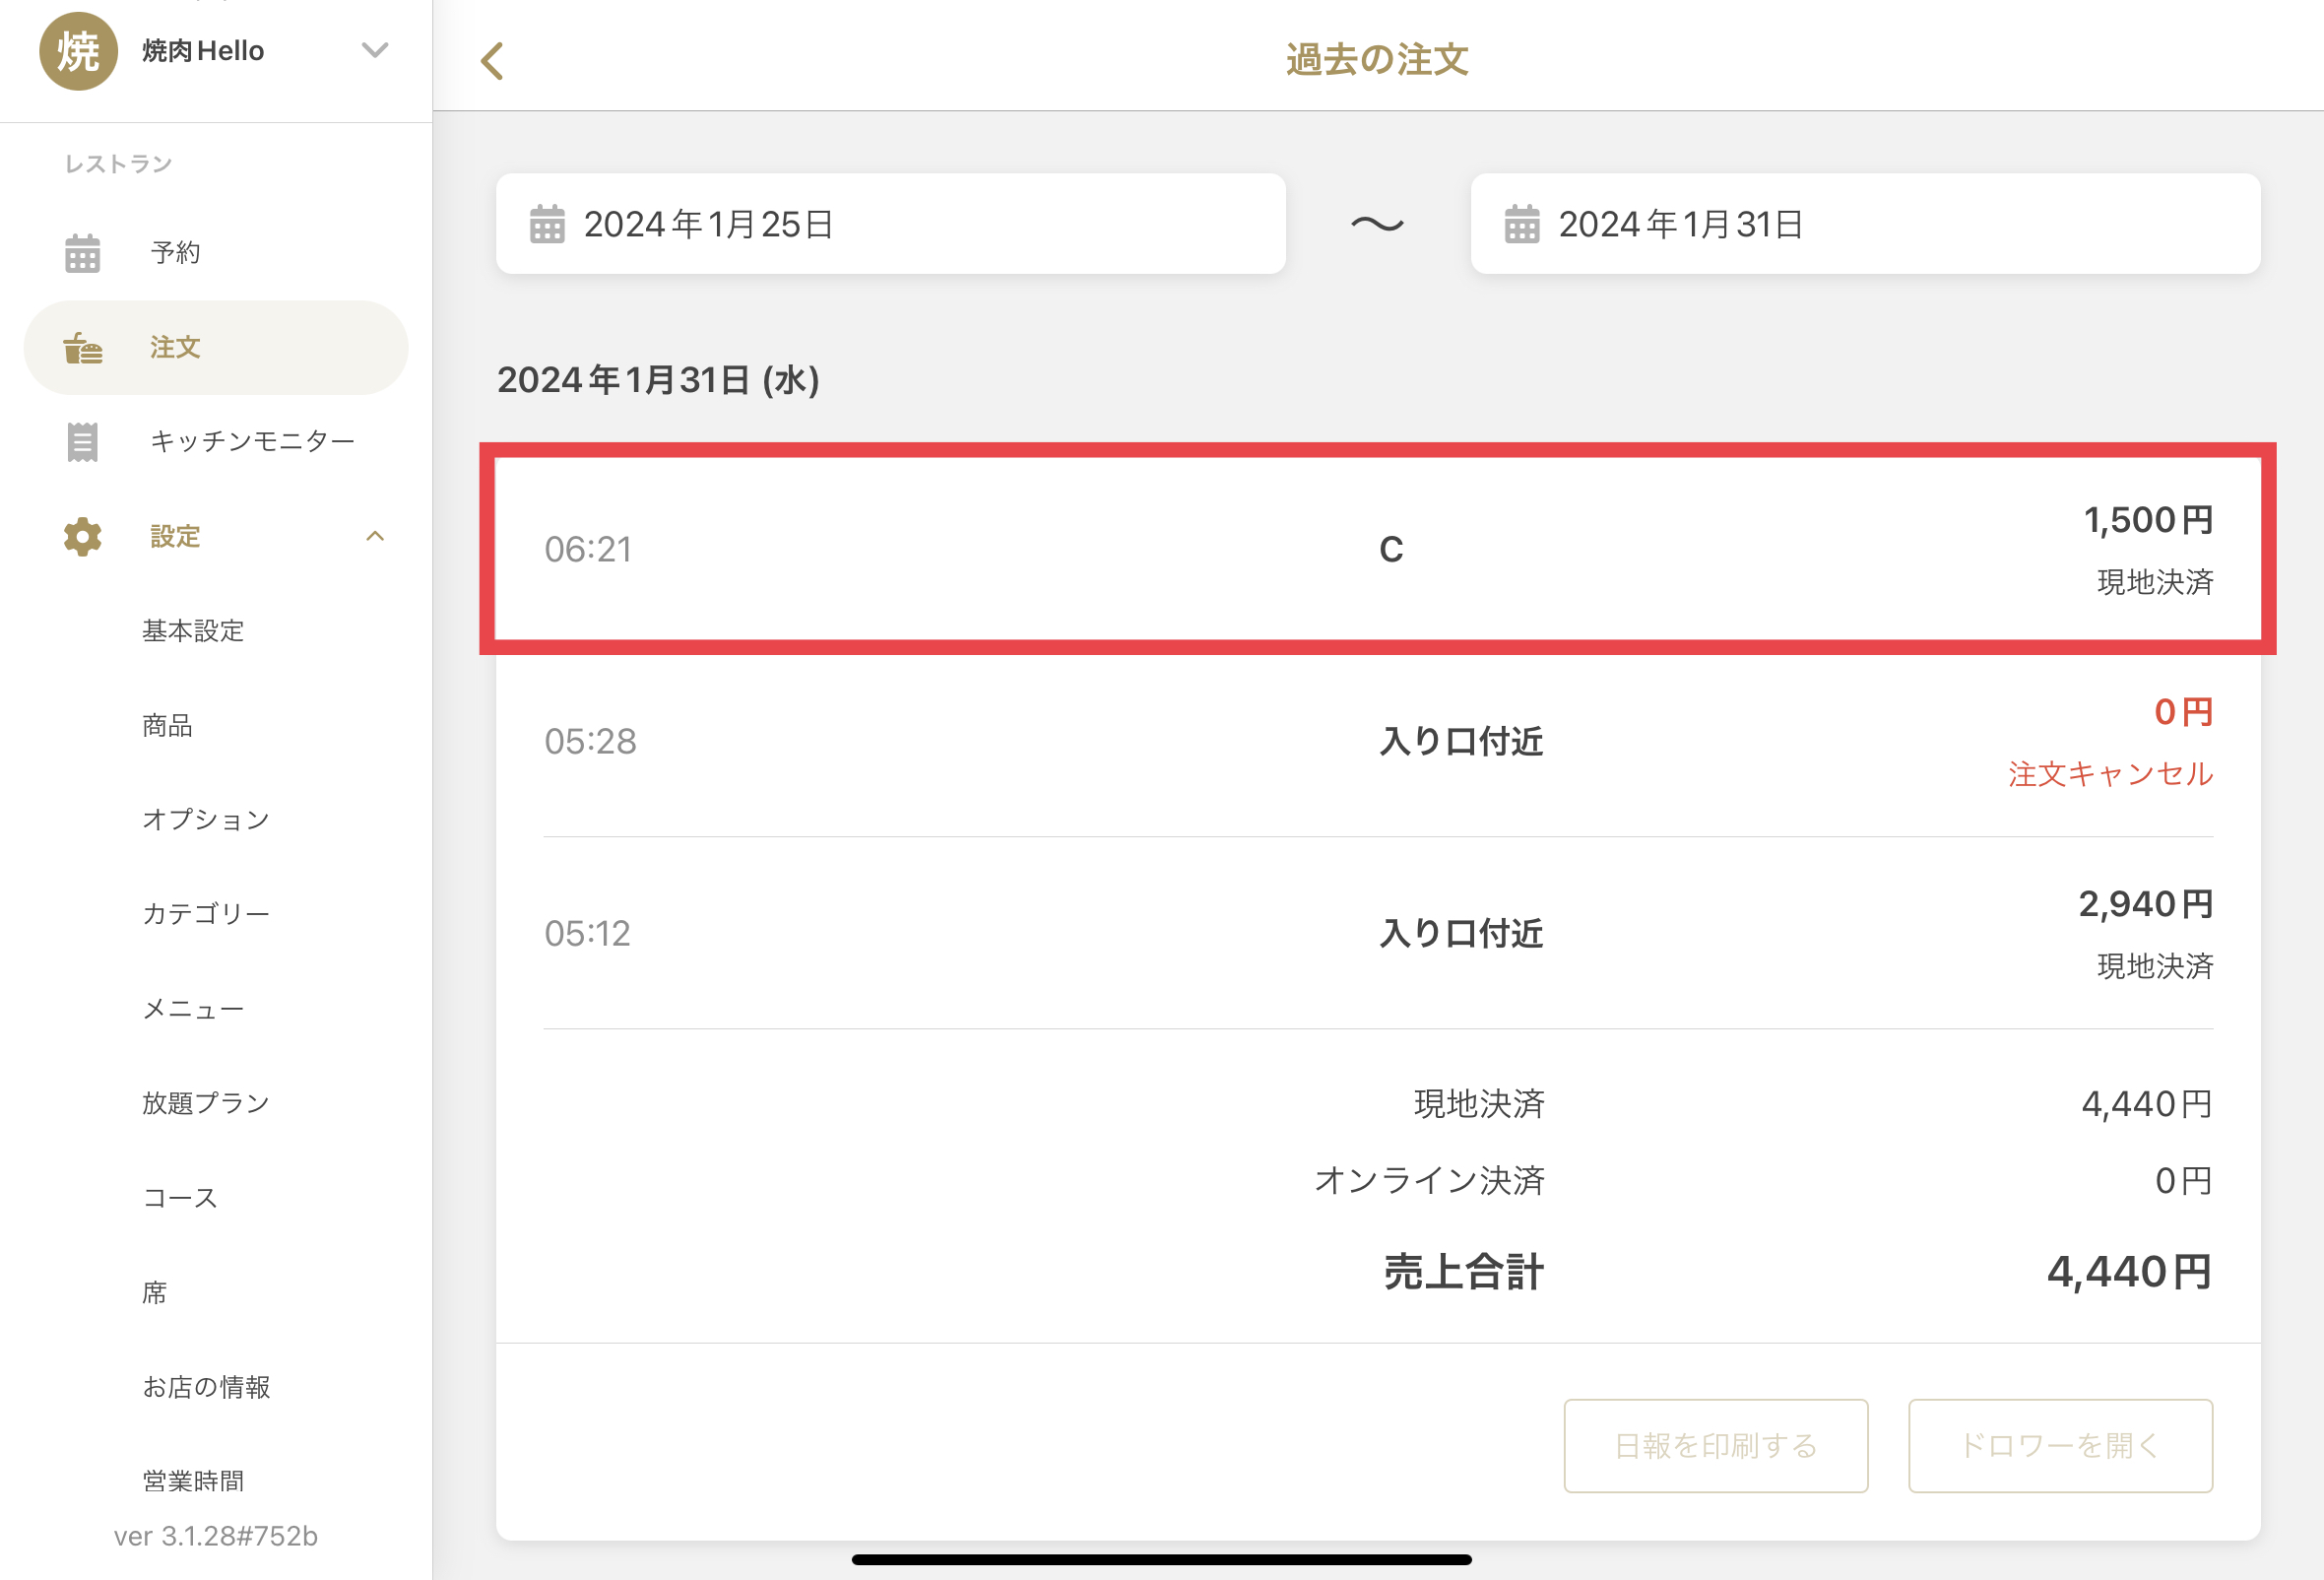Click the end date calendar icon
2324x1580 pixels.
point(1521,224)
